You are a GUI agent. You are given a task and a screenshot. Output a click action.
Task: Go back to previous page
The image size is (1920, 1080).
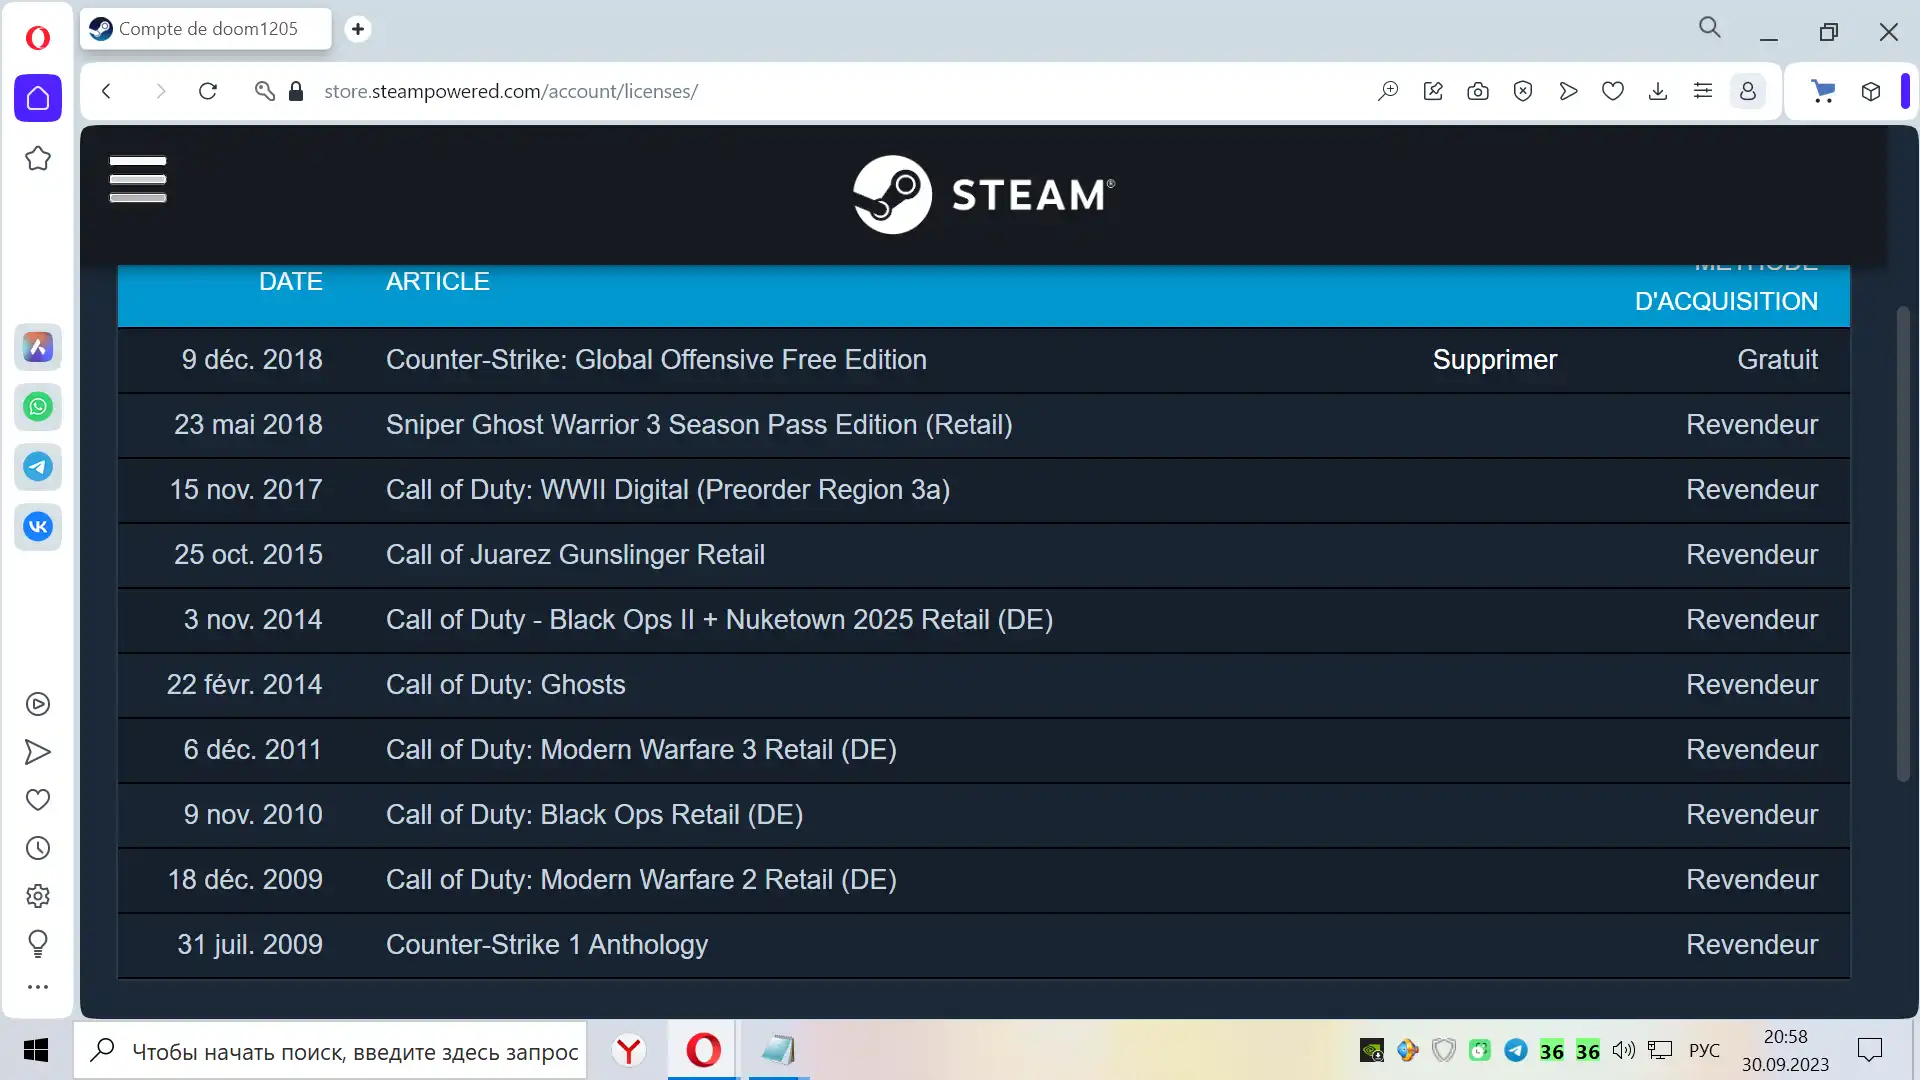107,91
